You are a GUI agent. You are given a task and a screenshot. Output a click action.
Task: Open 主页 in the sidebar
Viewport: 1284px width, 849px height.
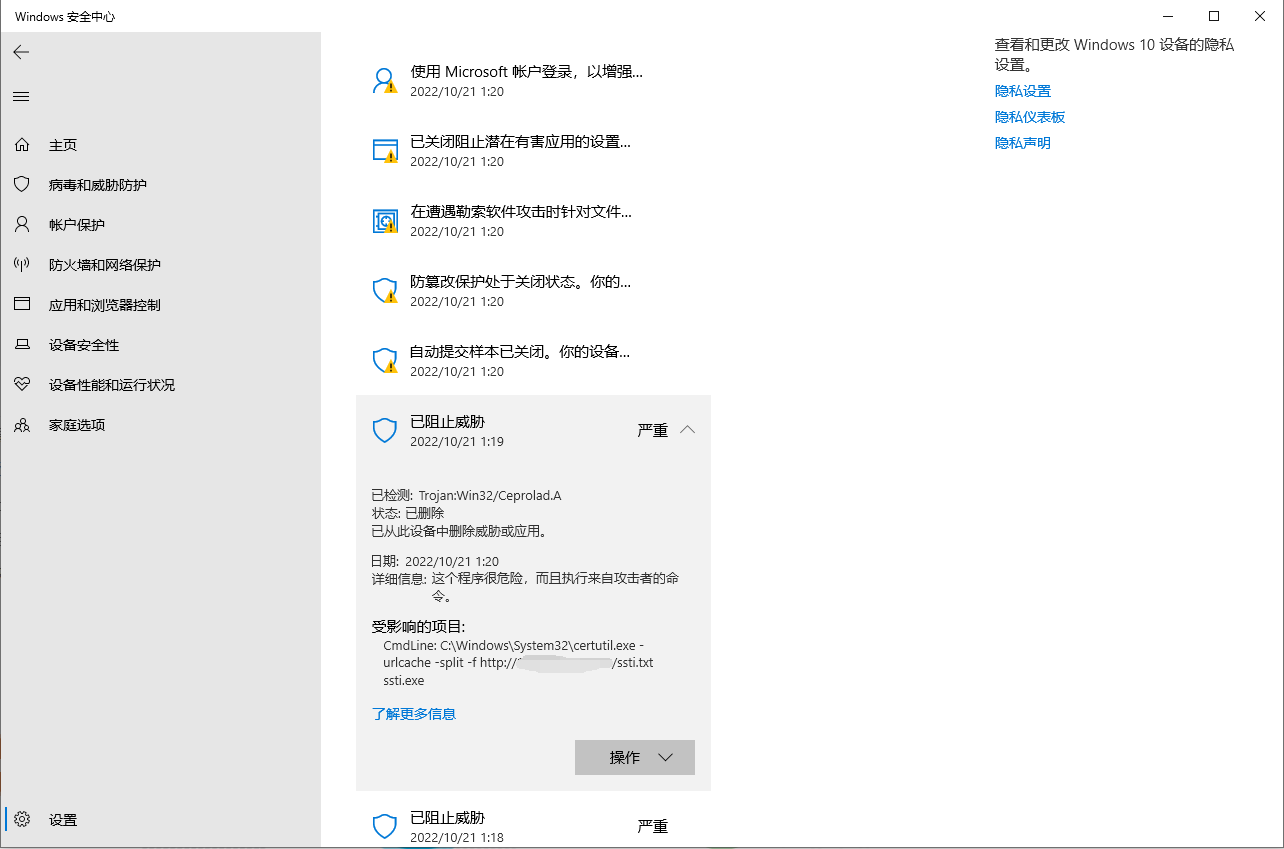click(63, 145)
